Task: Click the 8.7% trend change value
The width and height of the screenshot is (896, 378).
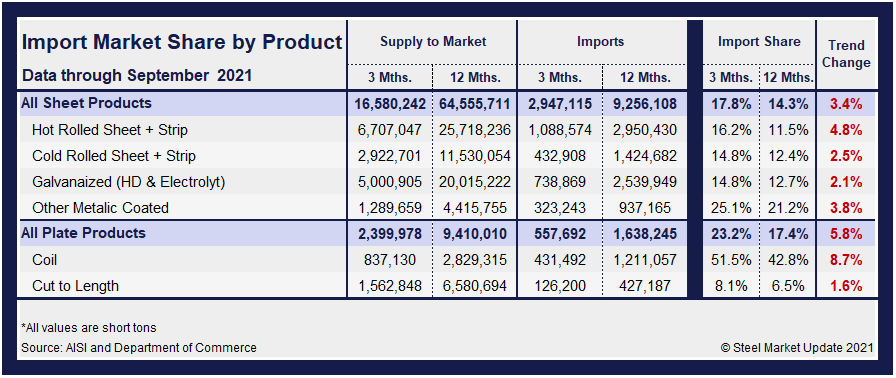Action: tap(846, 260)
